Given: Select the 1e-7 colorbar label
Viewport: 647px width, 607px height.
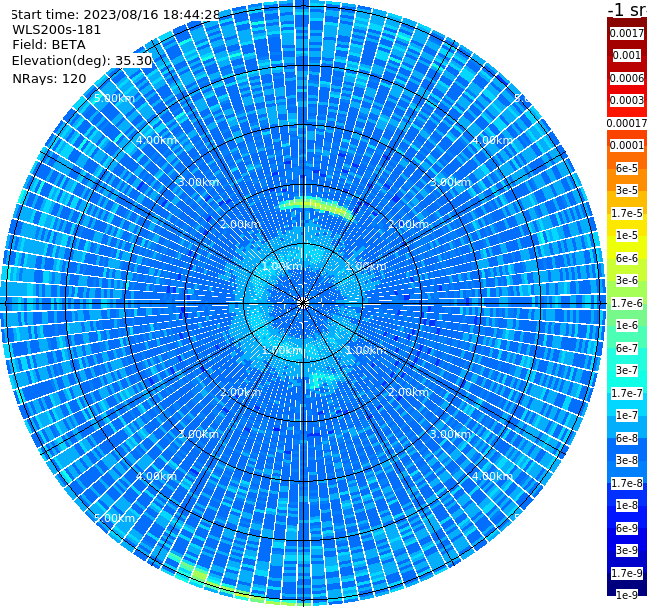Looking at the screenshot, I should [627, 415].
